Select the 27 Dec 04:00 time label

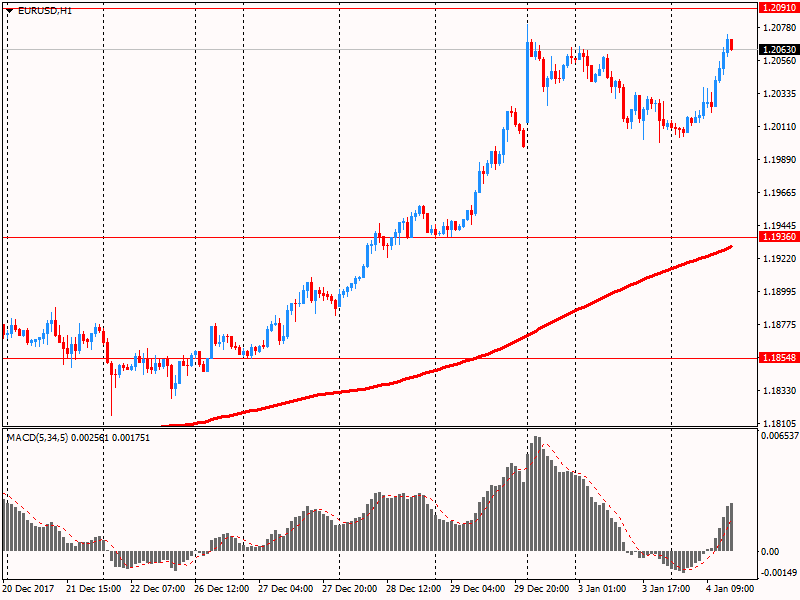point(286,589)
